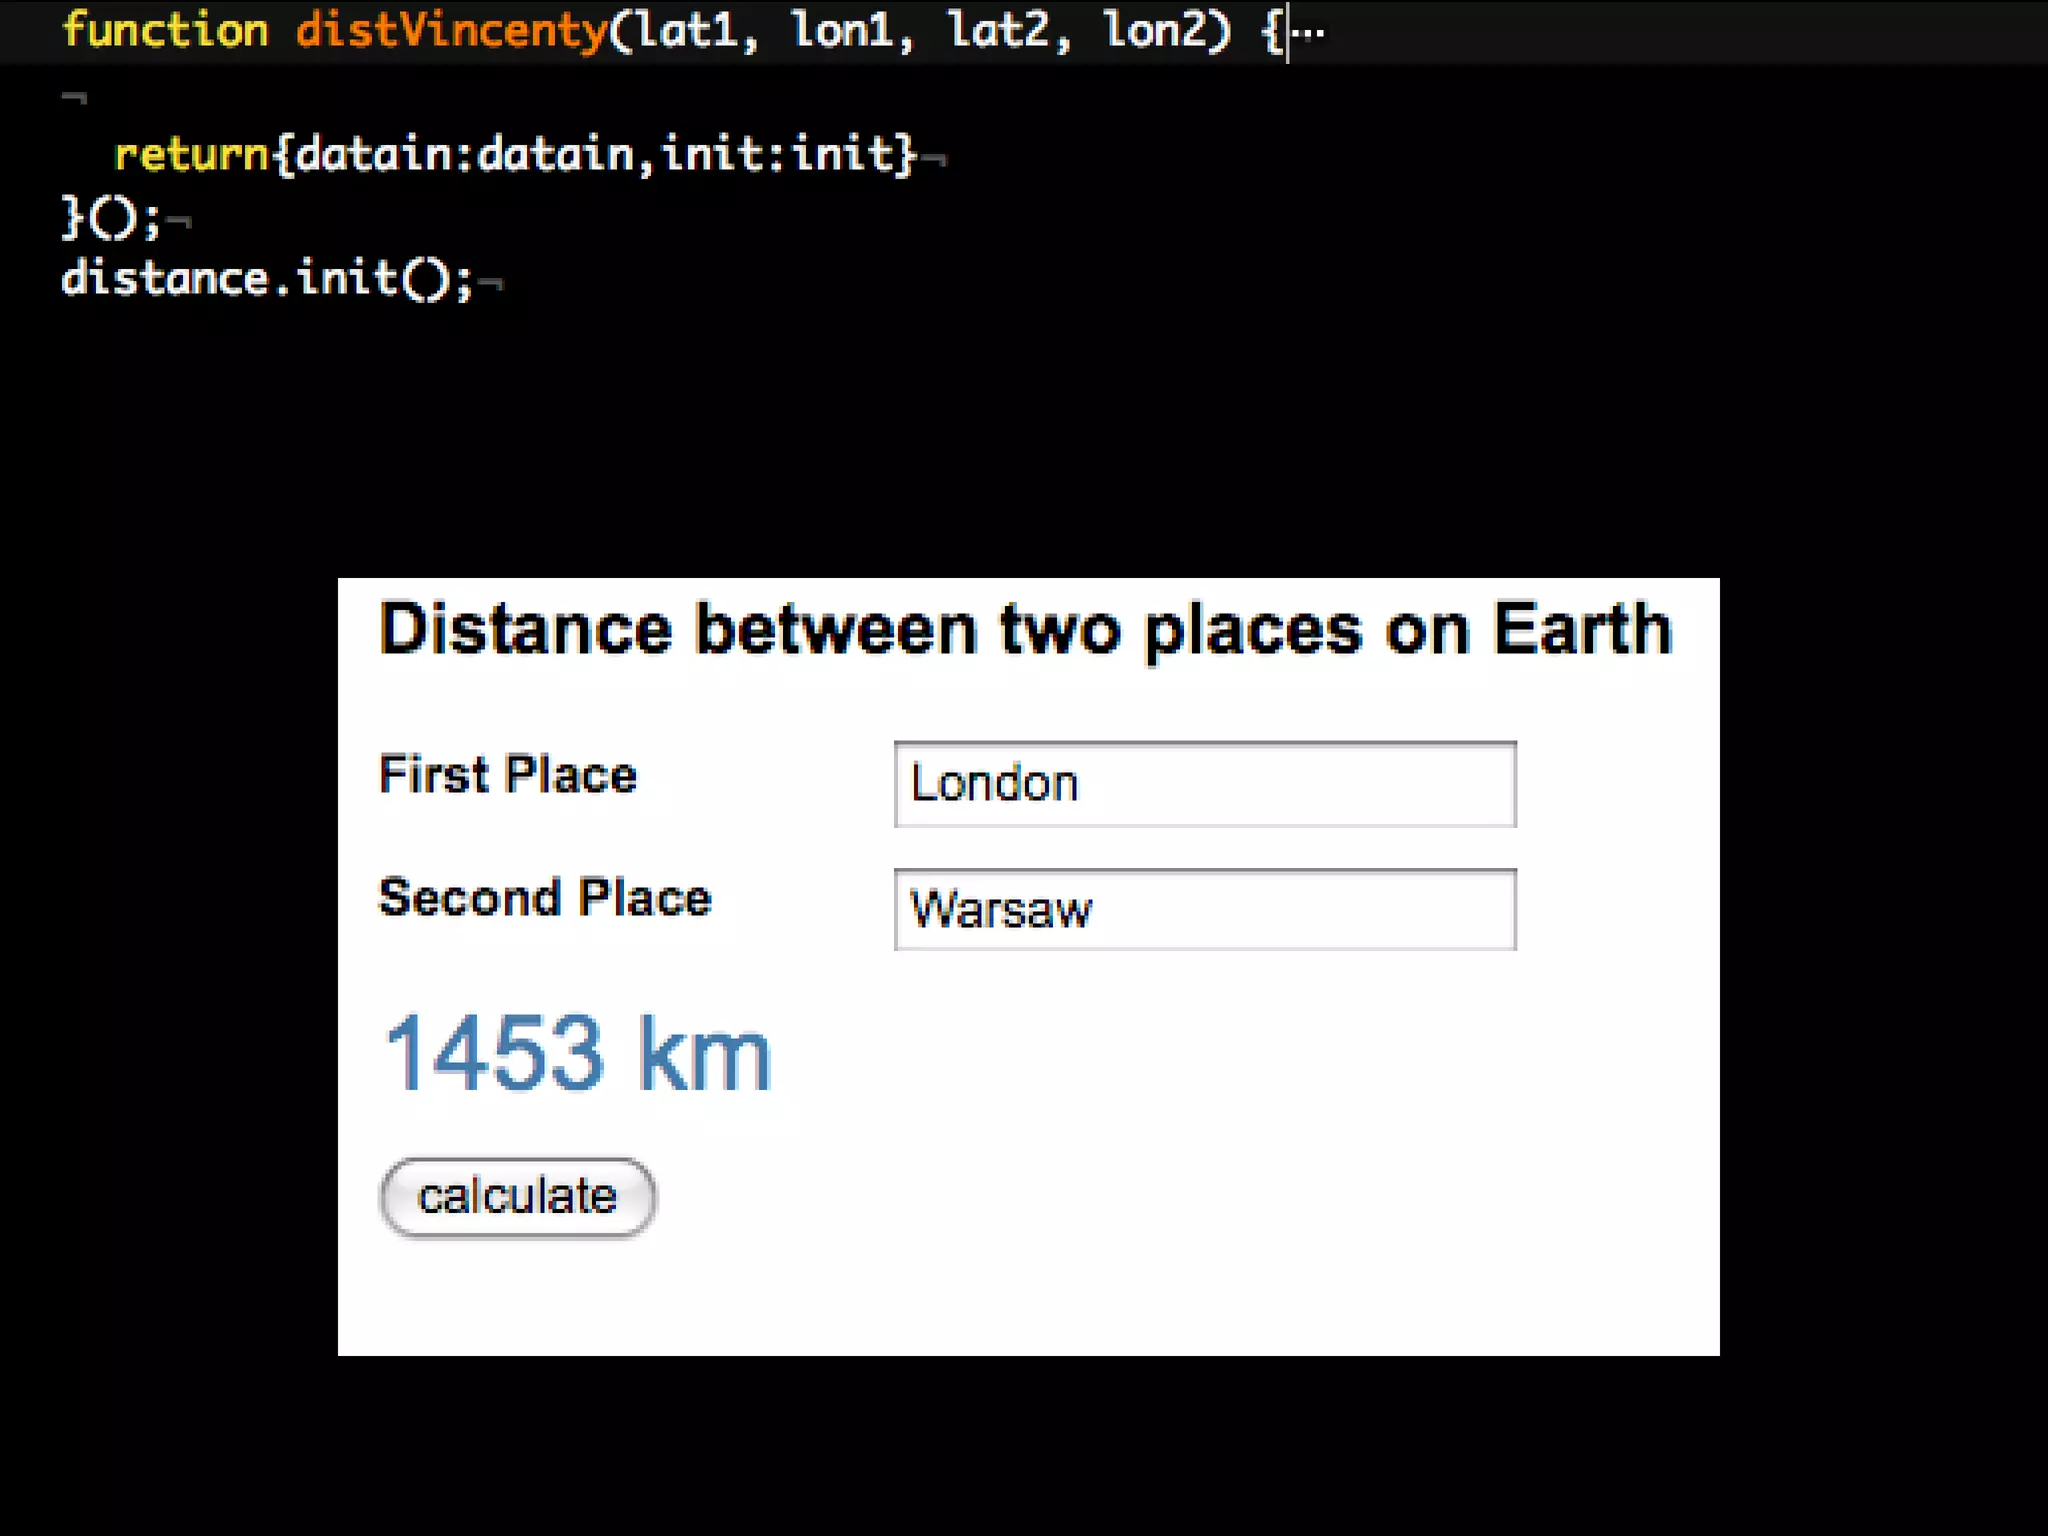Click the lon1 parameter in the code
The image size is (2048, 1536).
tap(843, 30)
